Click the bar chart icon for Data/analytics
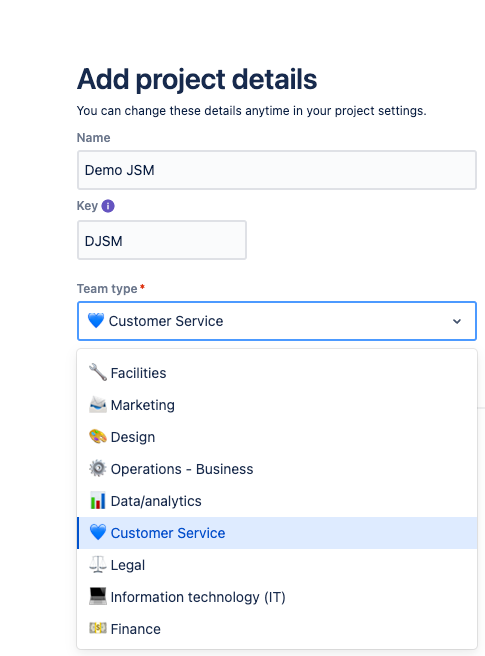The height and width of the screenshot is (656, 485). 98,500
